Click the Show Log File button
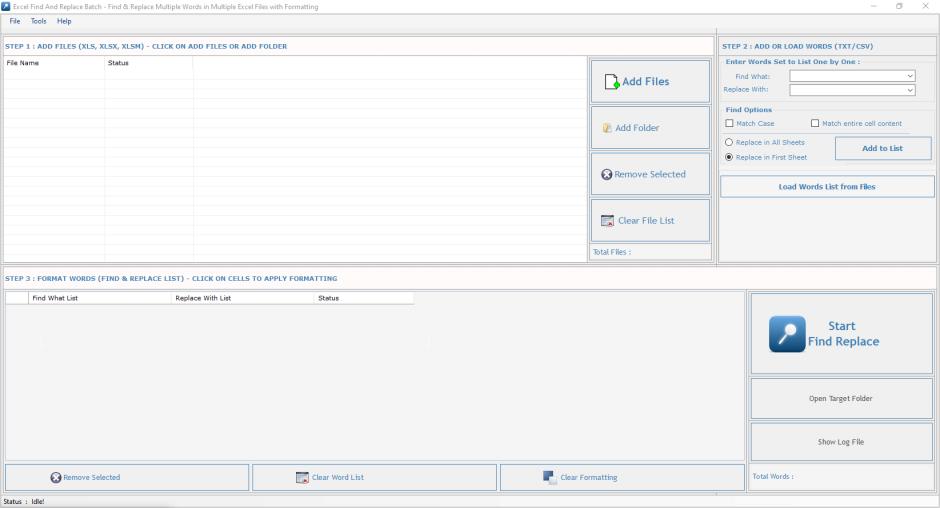Viewport: 940px width, 508px height. click(841, 442)
